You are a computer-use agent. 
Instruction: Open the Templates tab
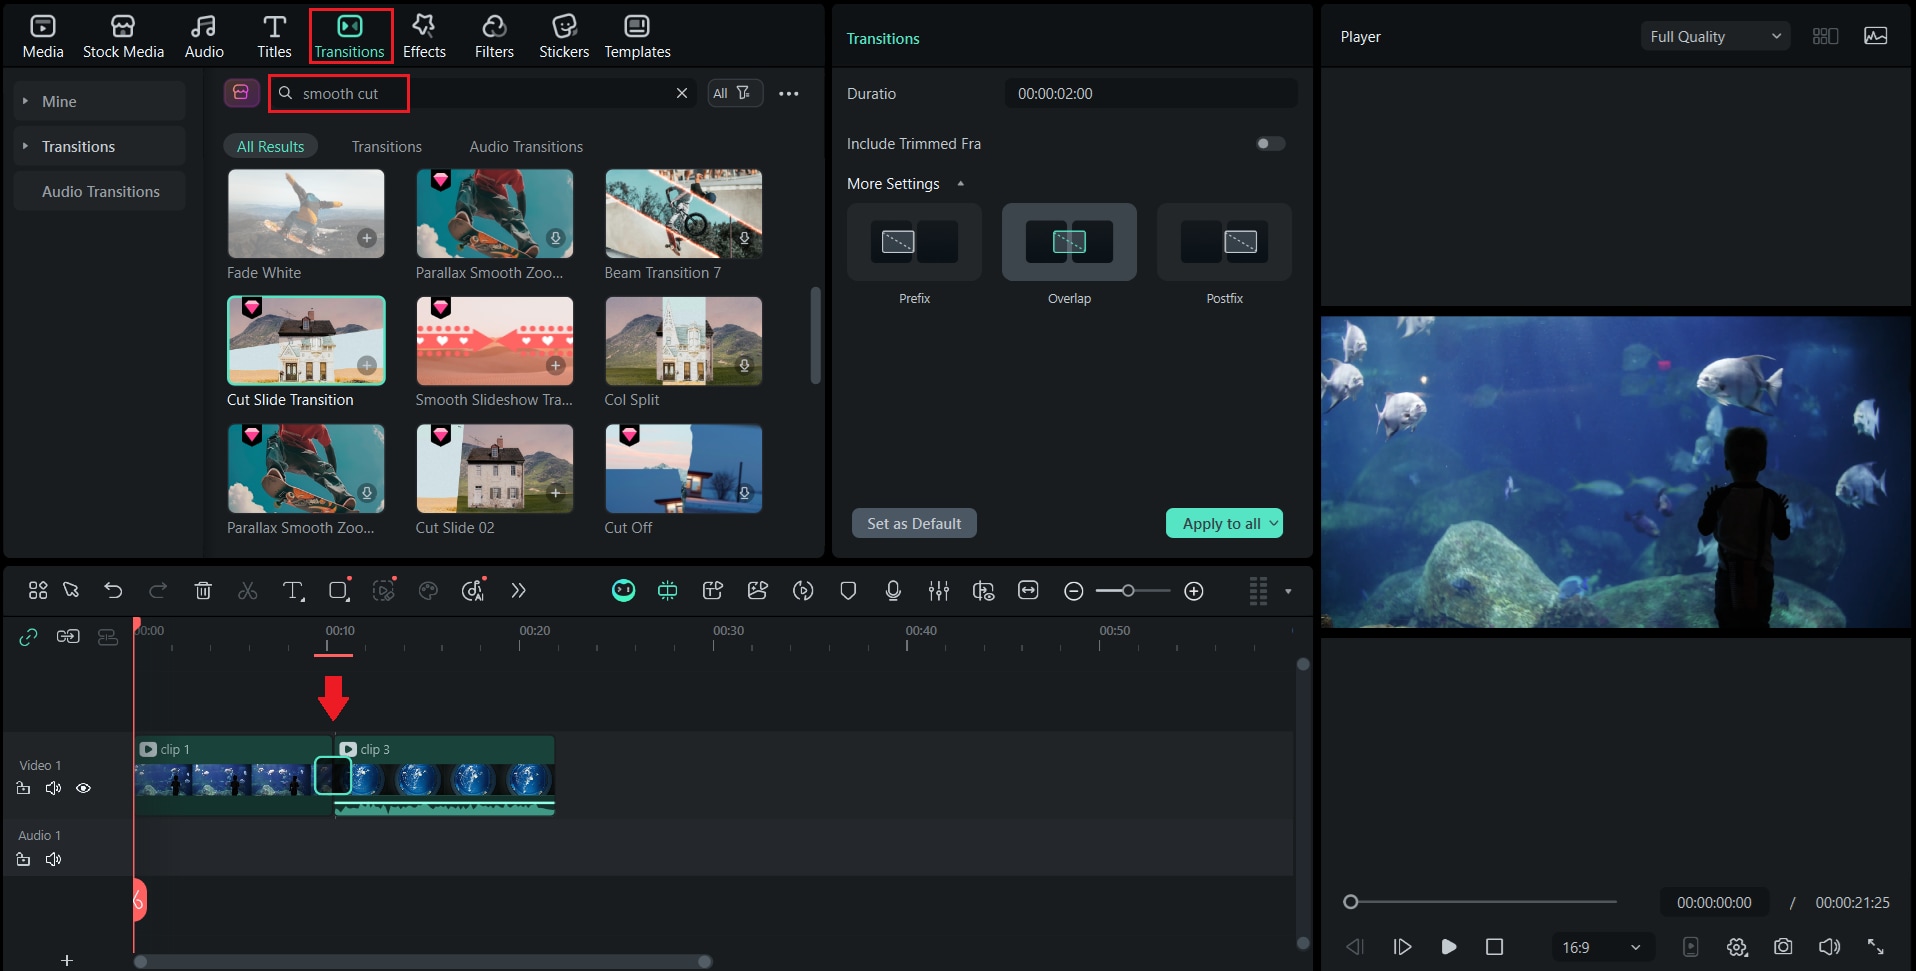[637, 36]
